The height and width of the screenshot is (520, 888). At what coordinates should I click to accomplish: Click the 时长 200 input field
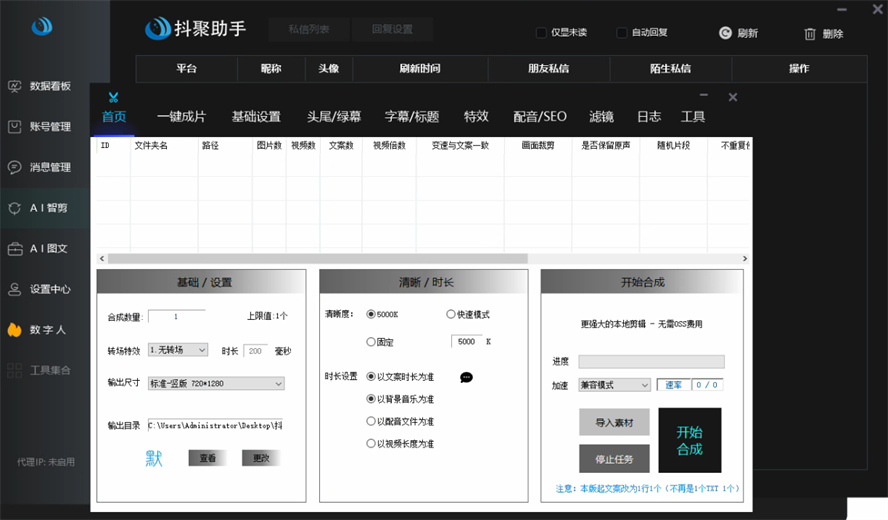[x=255, y=351]
